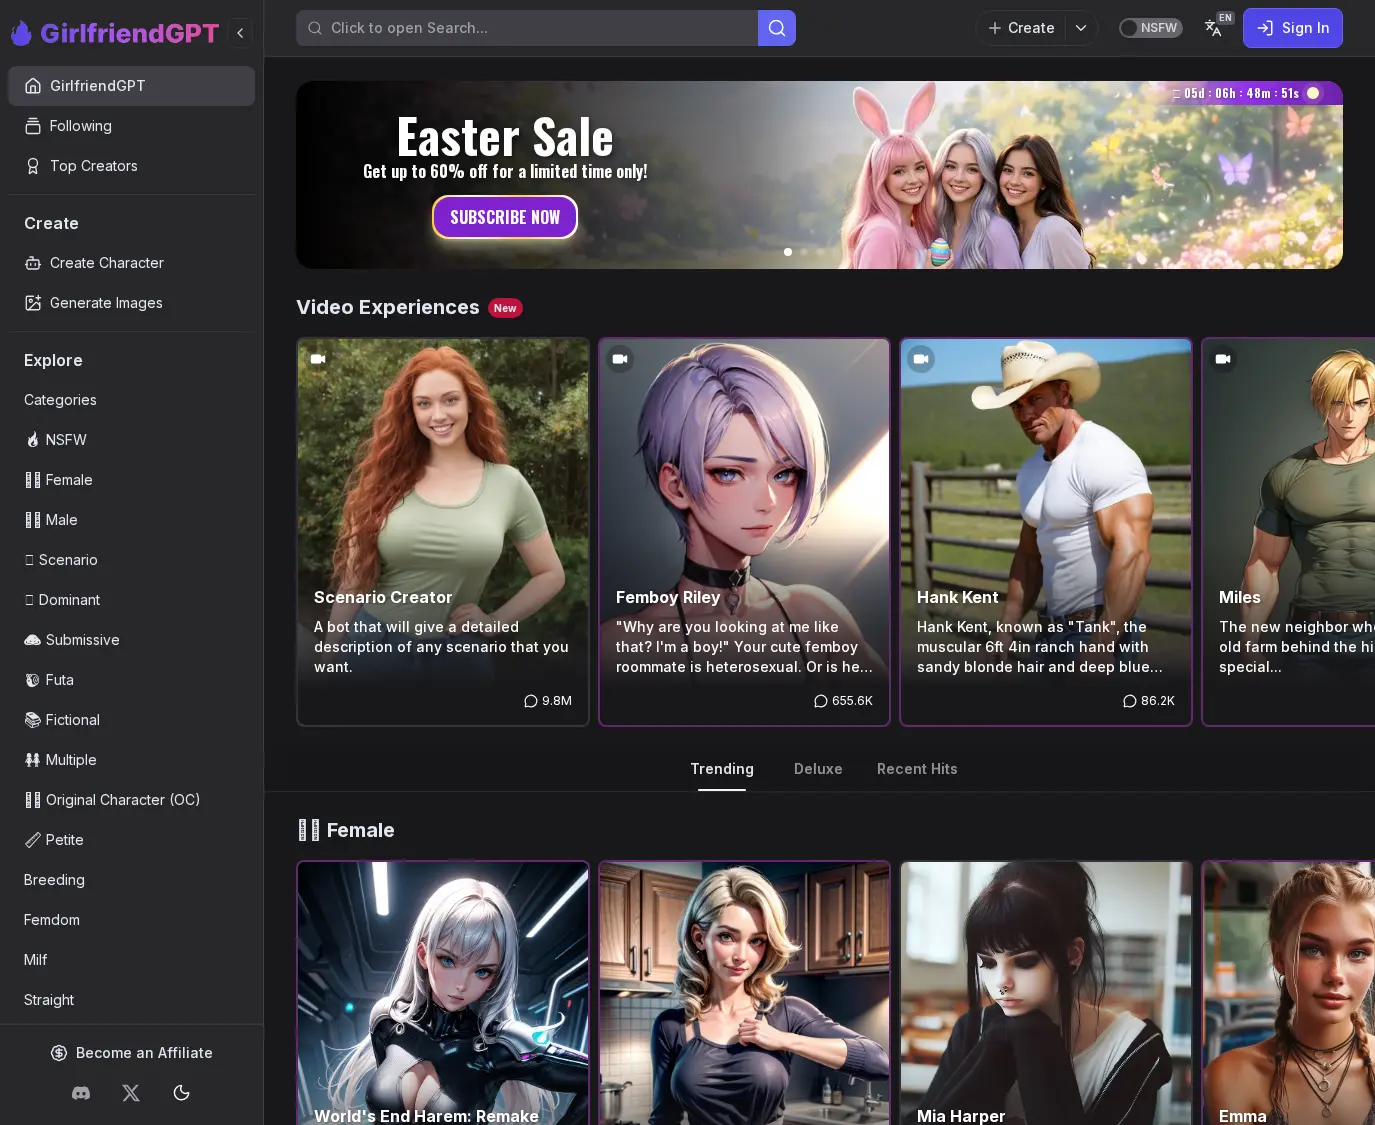Focus the search input field
The height and width of the screenshot is (1125, 1375).
click(x=527, y=28)
